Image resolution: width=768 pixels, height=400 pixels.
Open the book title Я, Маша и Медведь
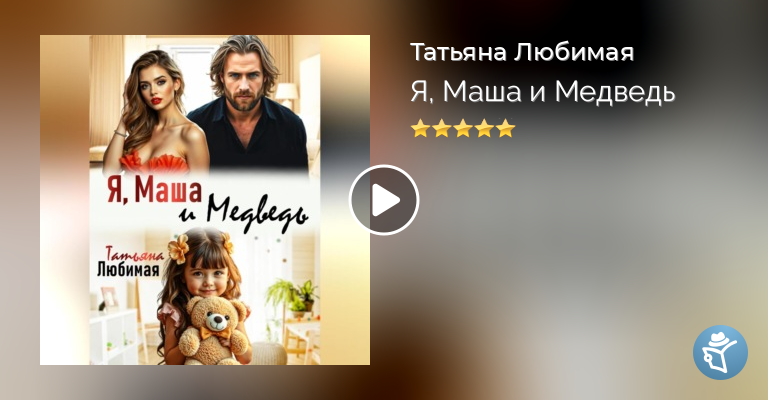(x=543, y=92)
